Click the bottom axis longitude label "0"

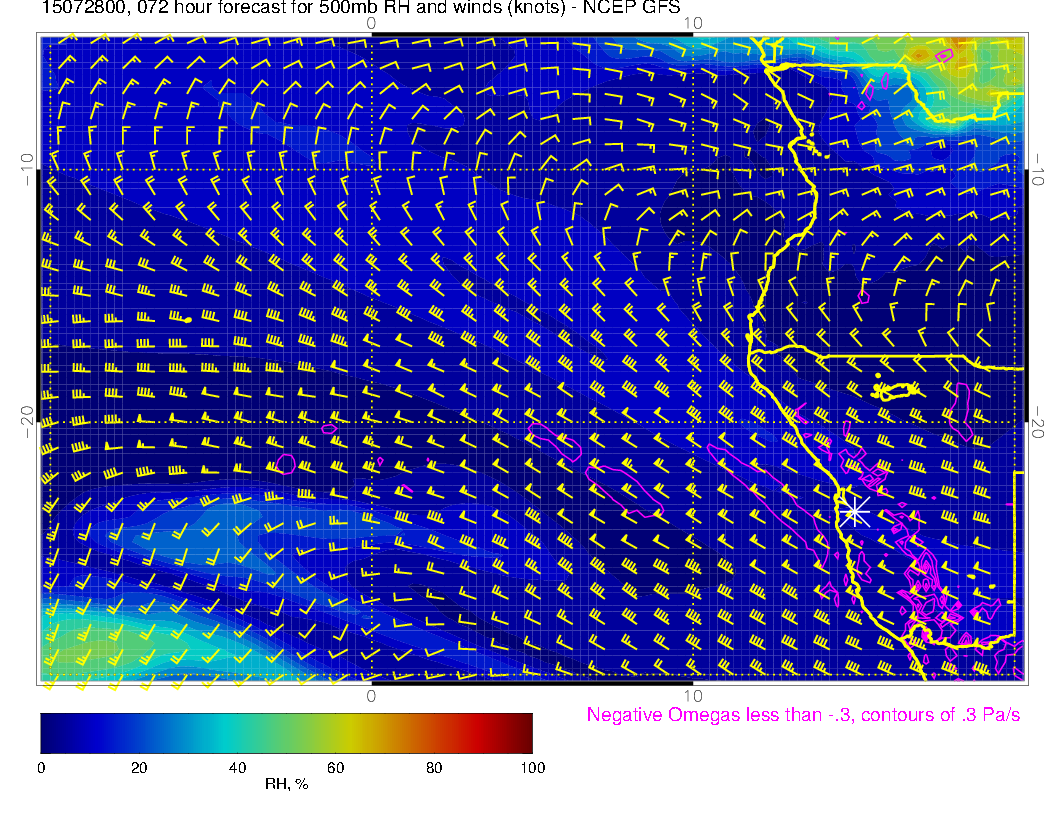point(371,695)
